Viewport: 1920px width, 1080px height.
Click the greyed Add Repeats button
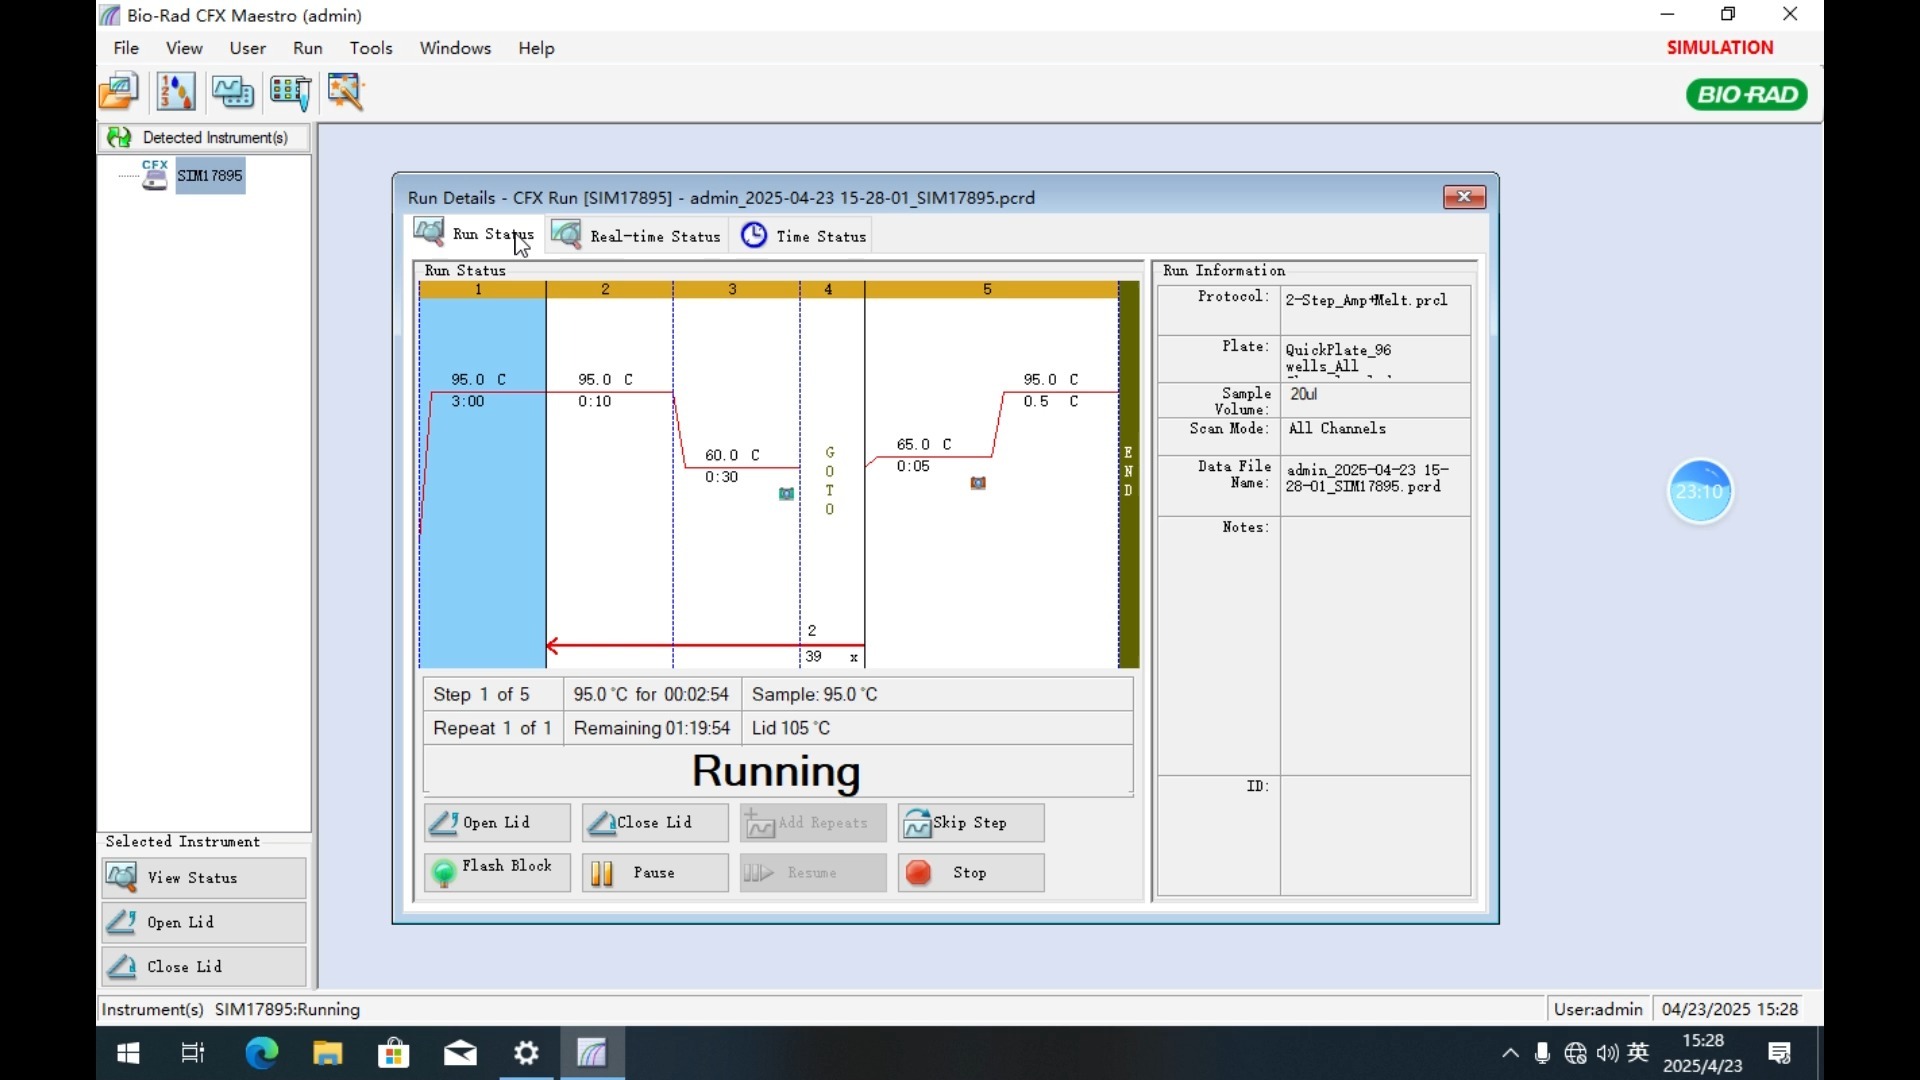(813, 822)
